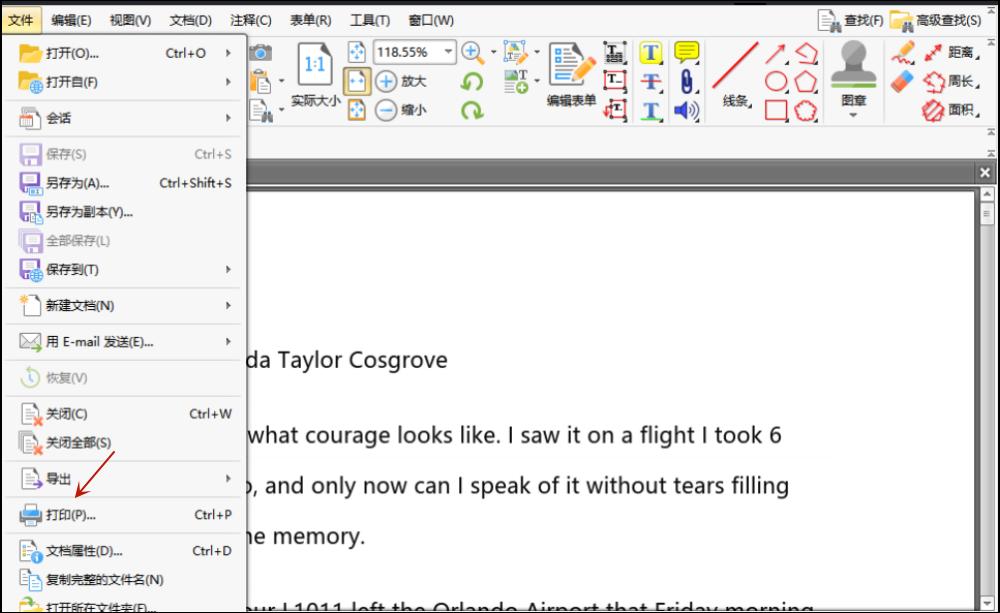The width and height of the screenshot is (1000, 613).
Task: Select the rectangle shape tool
Action: click(x=776, y=110)
